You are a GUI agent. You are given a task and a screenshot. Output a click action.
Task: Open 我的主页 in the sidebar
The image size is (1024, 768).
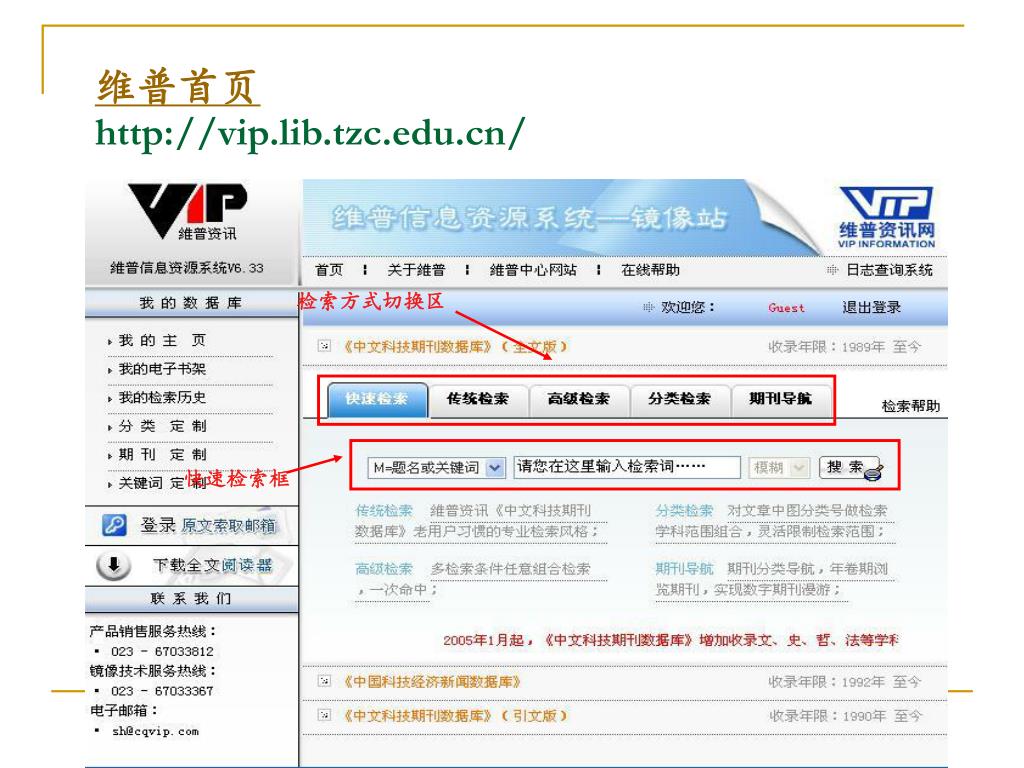162,340
